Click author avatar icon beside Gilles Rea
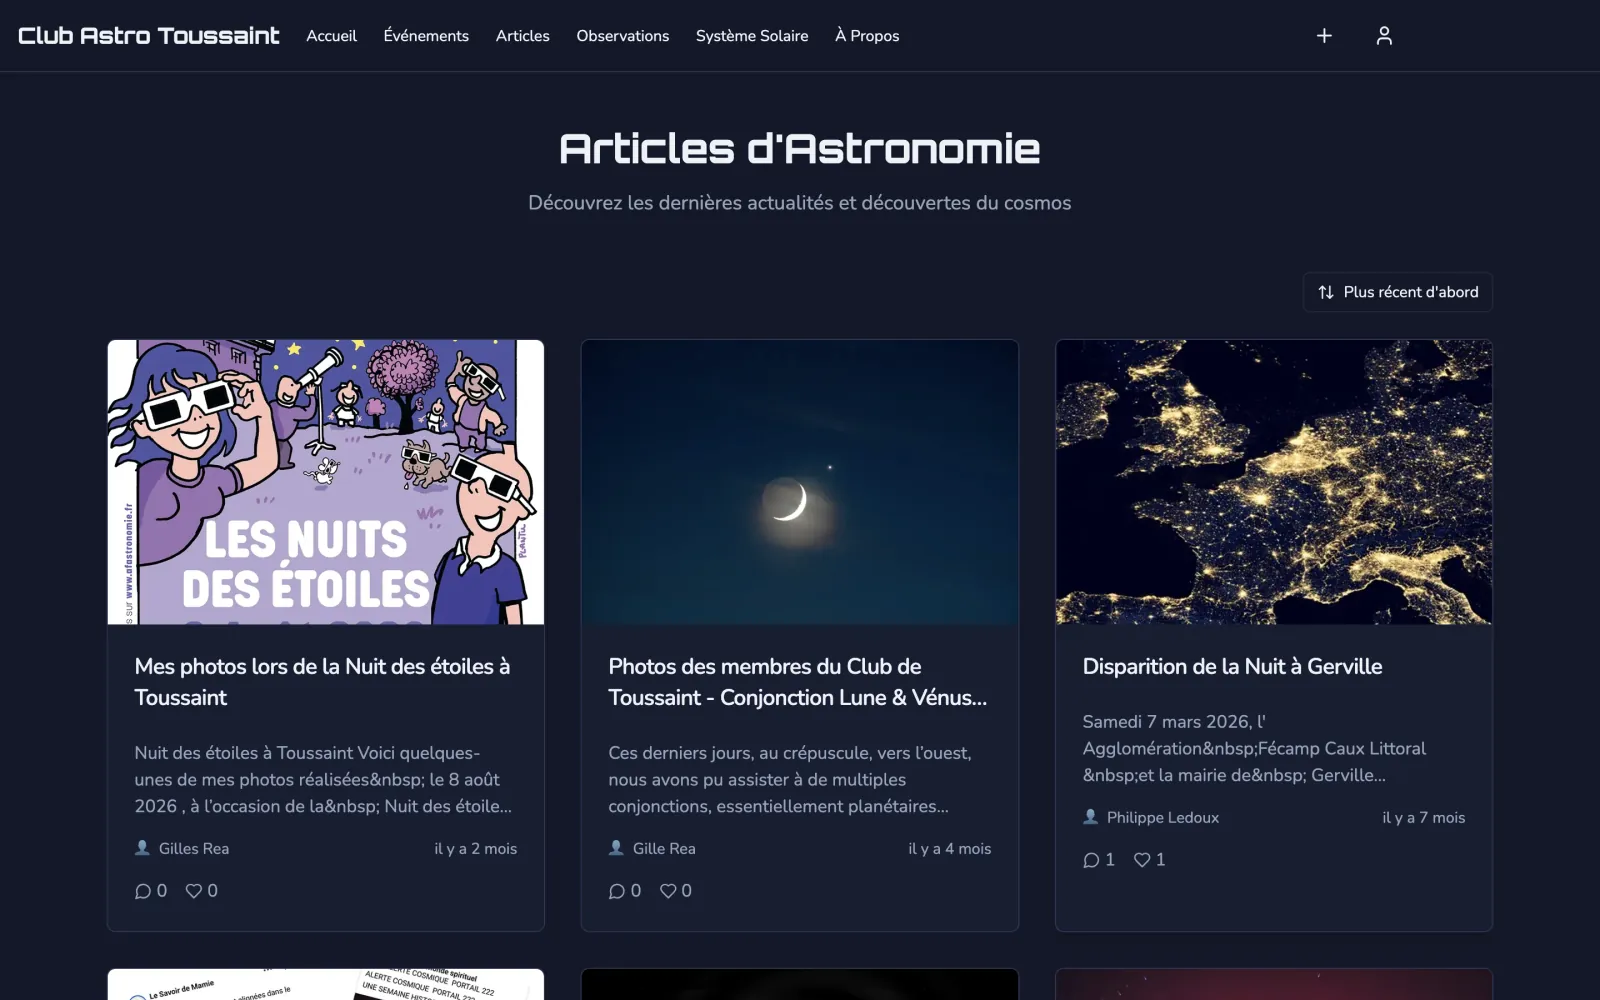 point(142,848)
